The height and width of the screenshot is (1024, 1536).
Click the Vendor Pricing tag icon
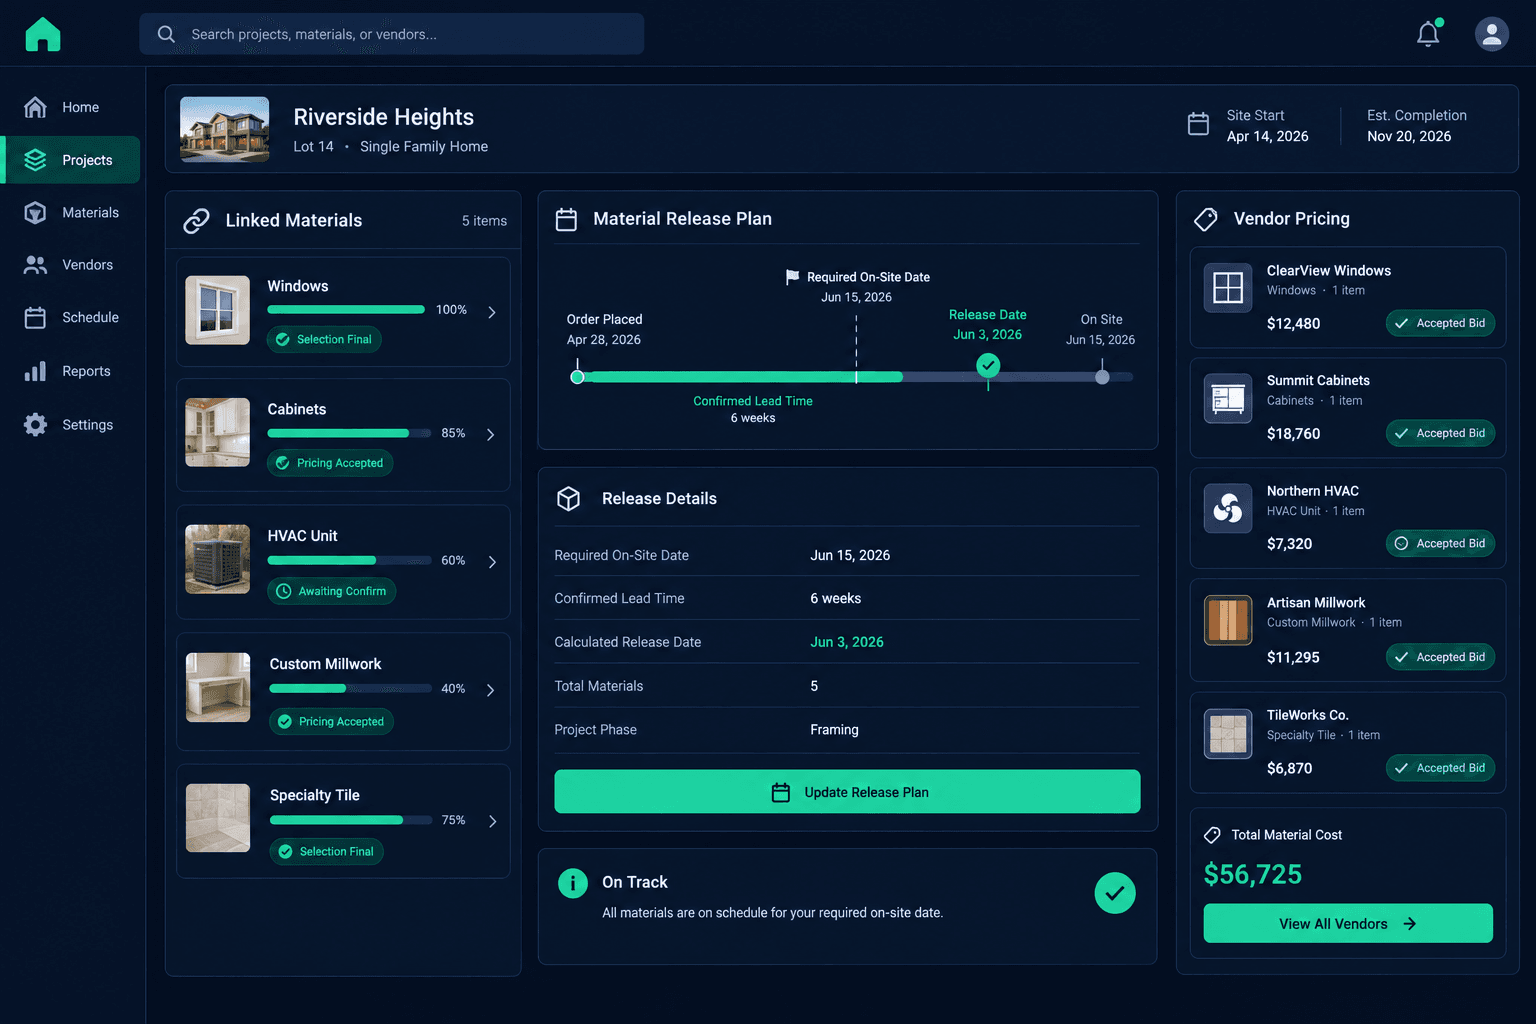(1206, 219)
